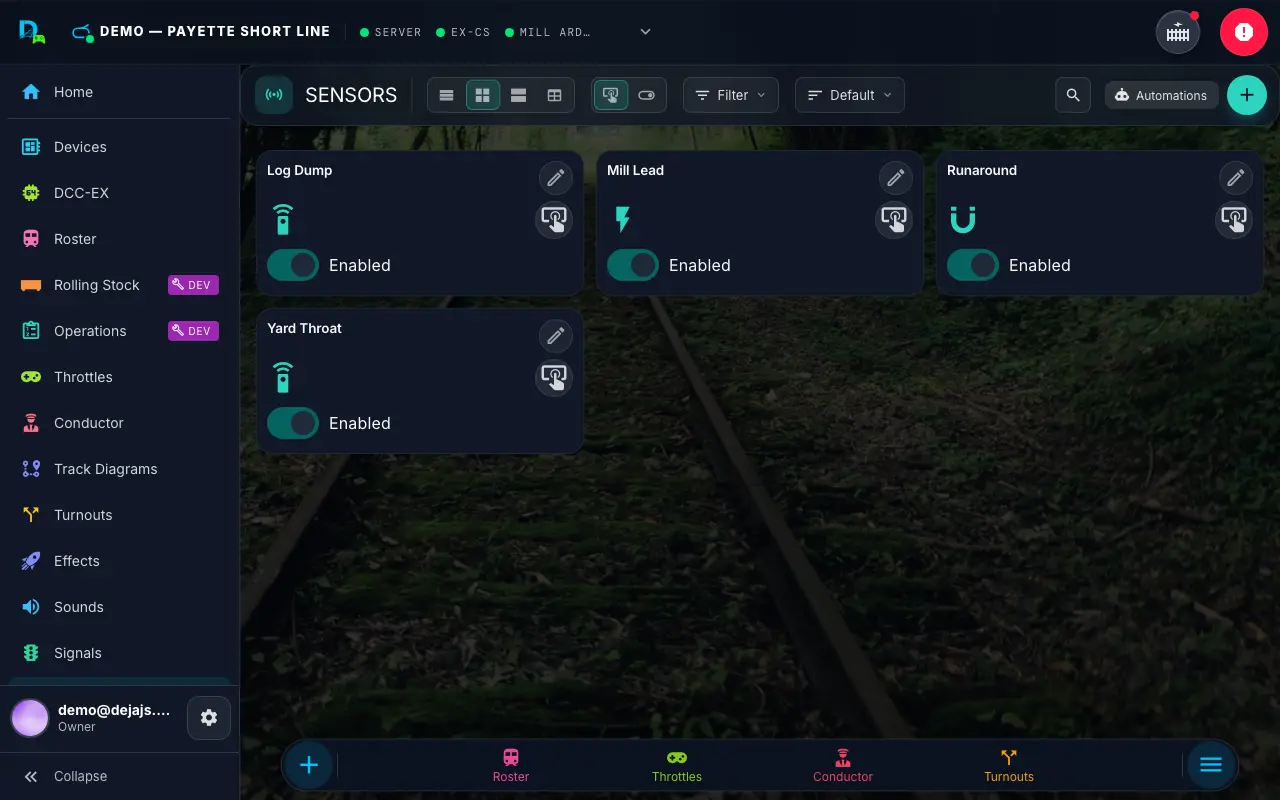Select the switch display mode
Viewport: 1280px width, 800px height.
click(646, 95)
